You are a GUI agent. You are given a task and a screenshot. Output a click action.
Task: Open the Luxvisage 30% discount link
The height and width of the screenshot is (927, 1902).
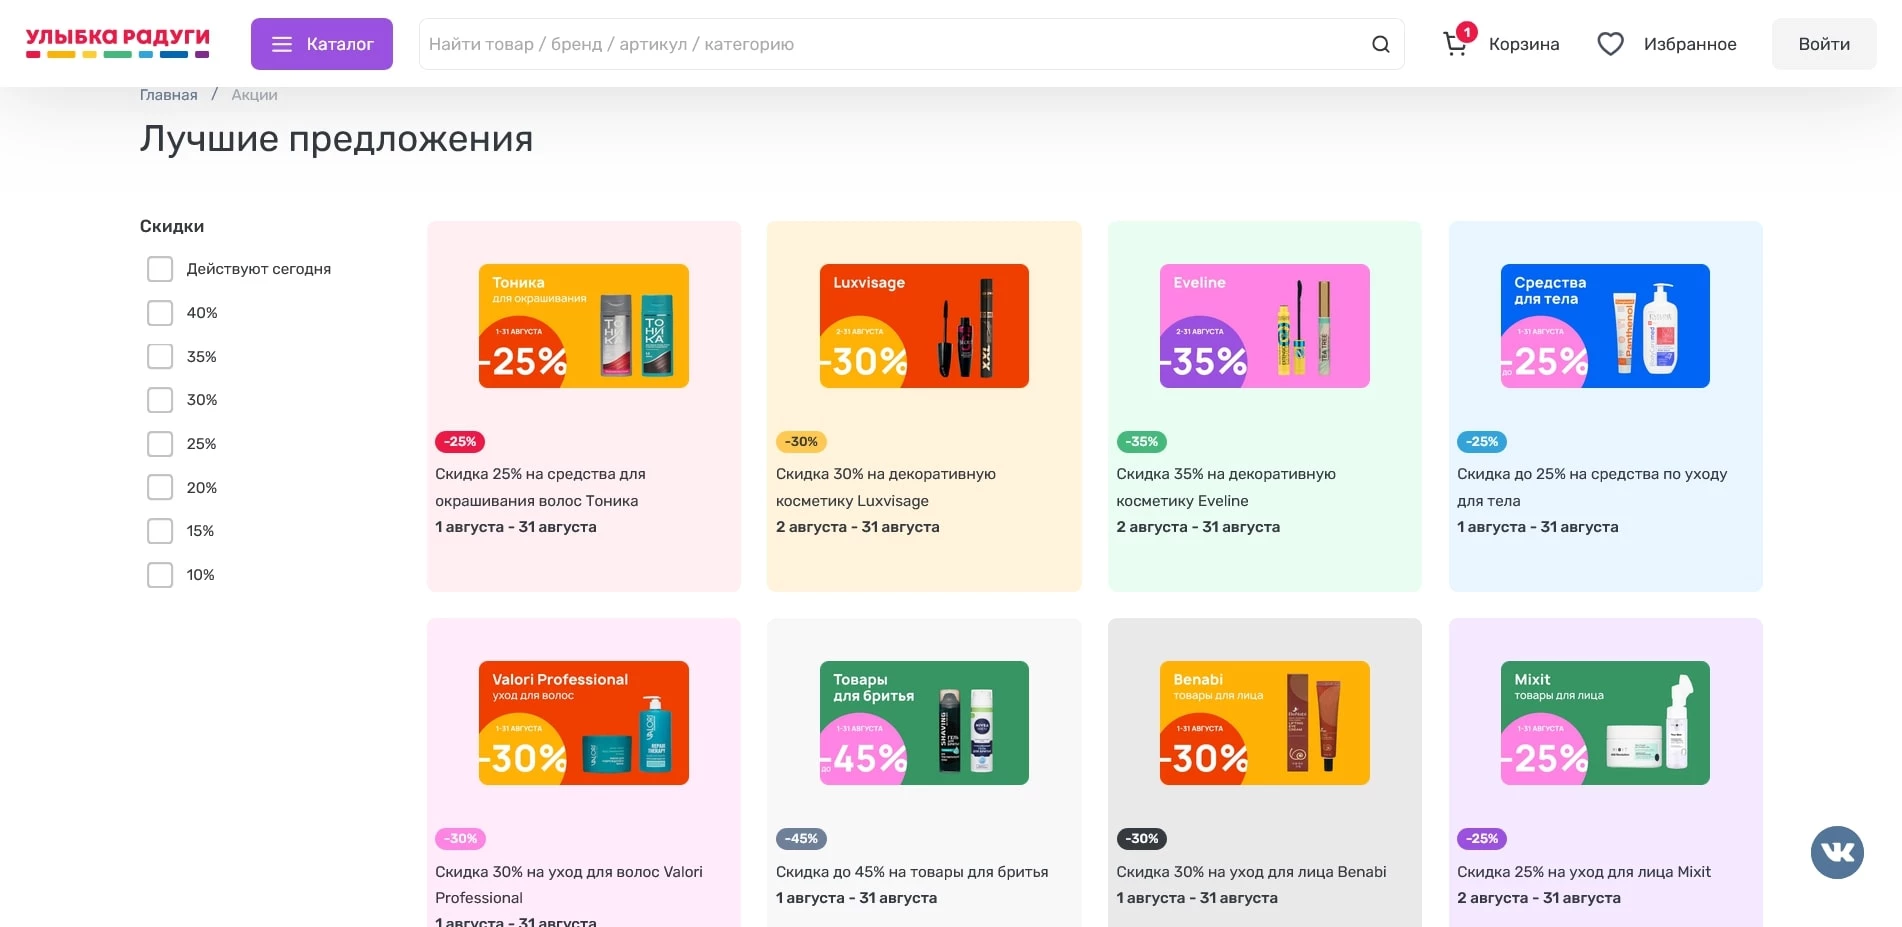coord(885,487)
